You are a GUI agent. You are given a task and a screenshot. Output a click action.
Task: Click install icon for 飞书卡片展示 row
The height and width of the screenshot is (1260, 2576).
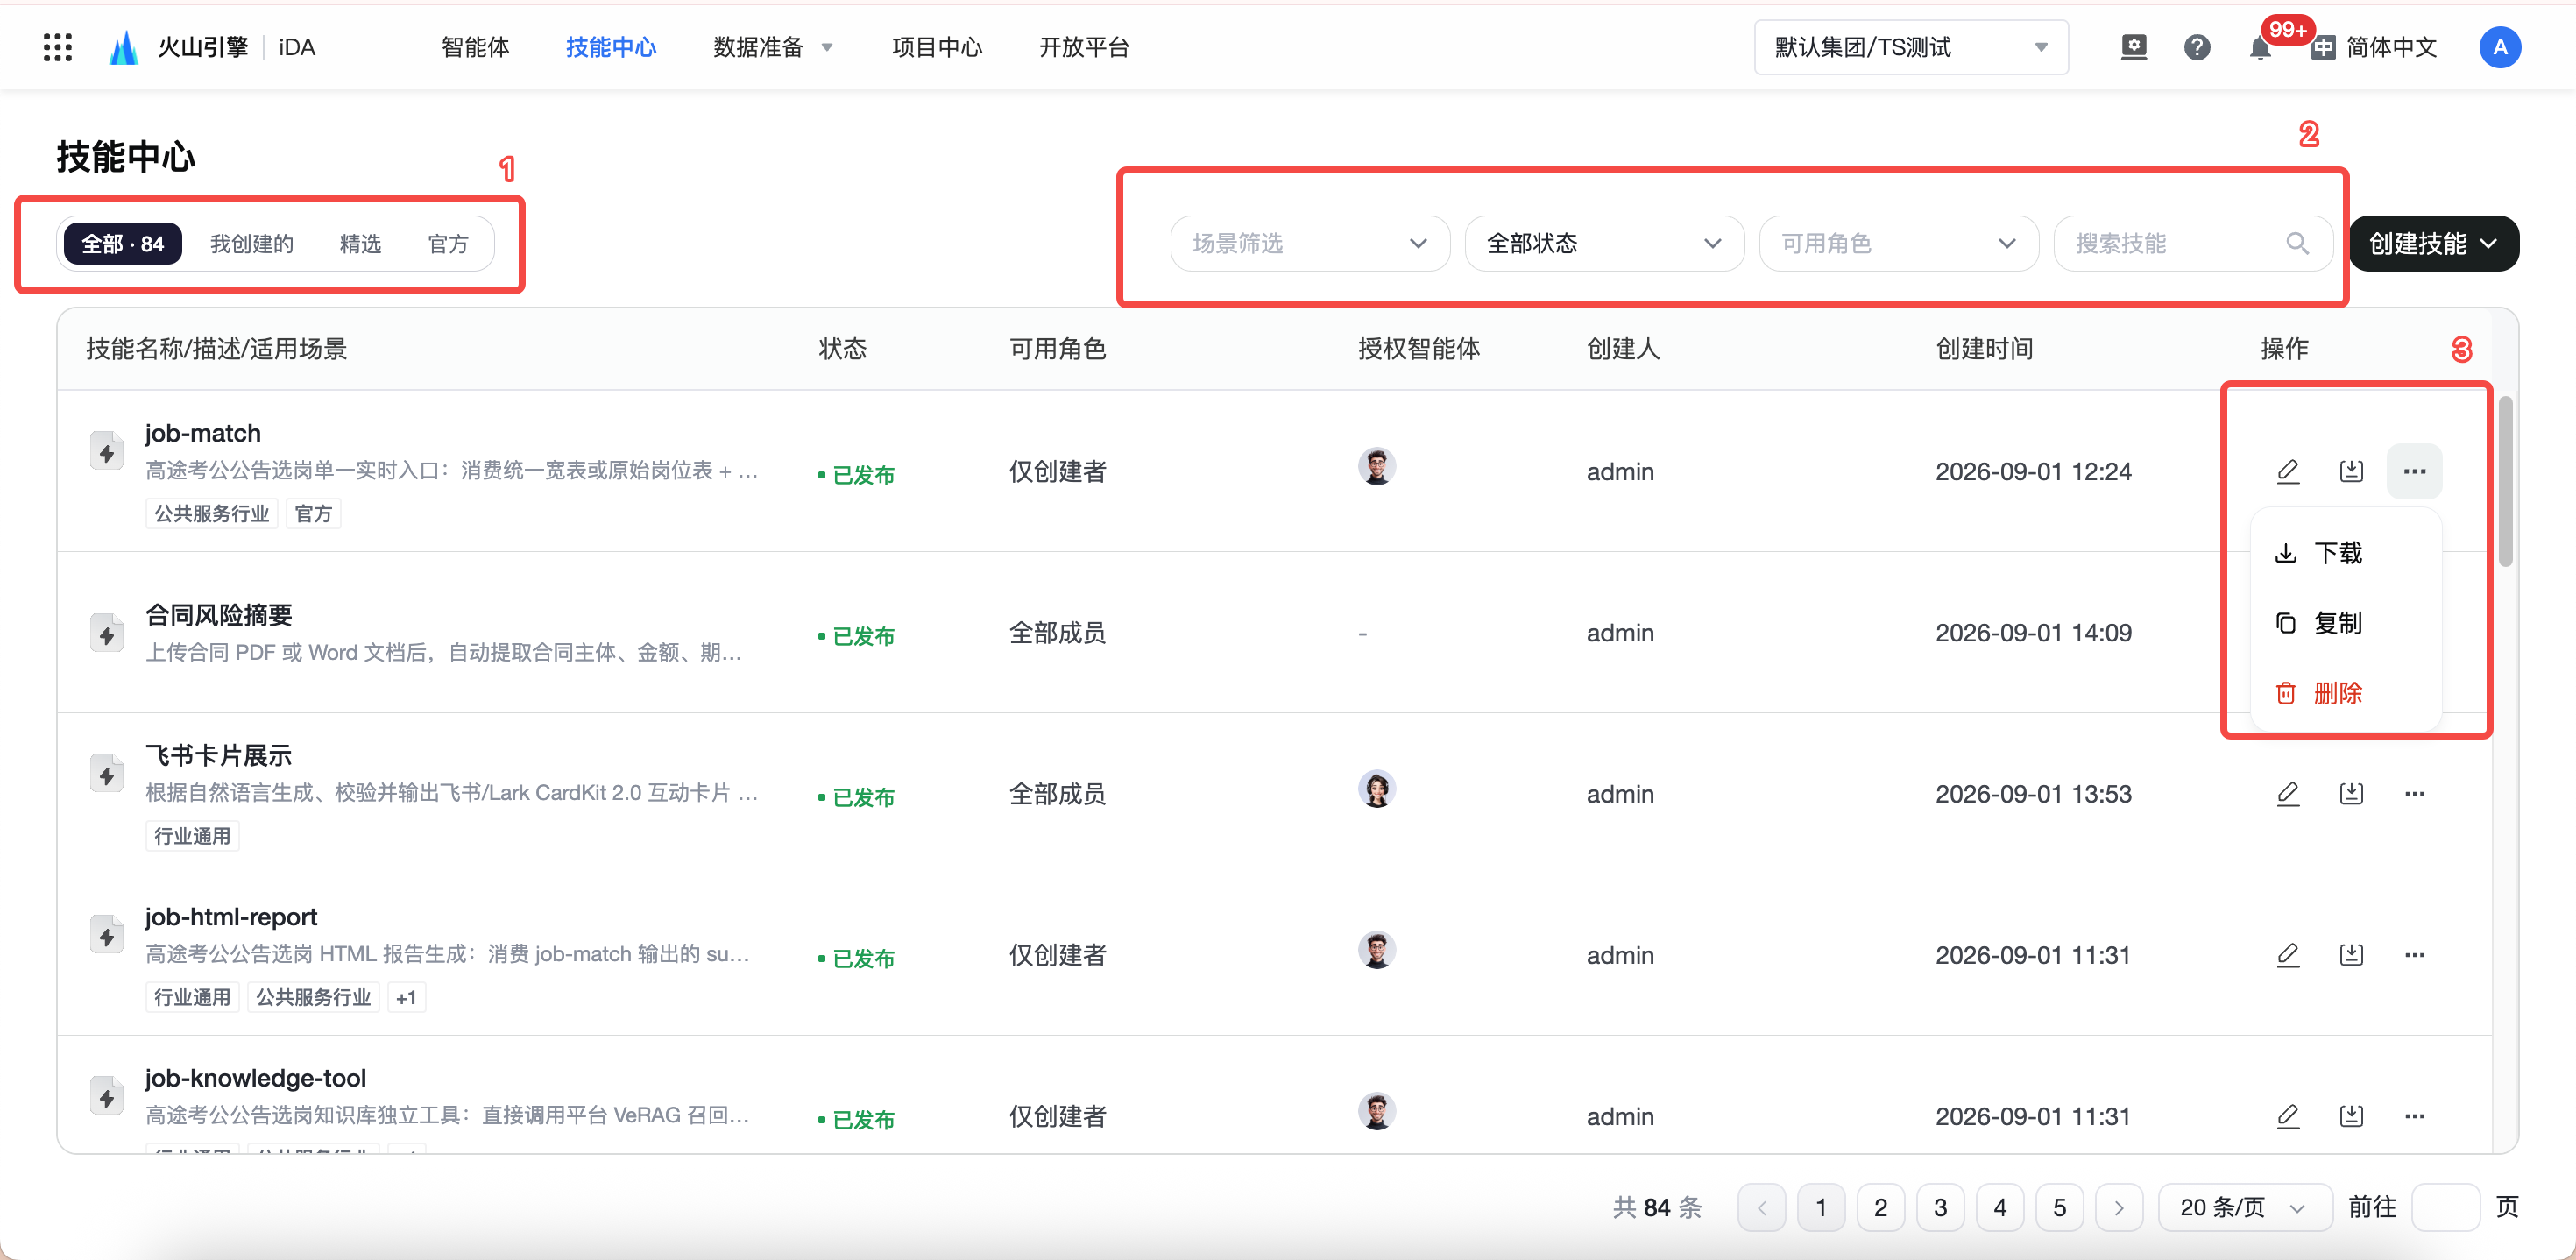(x=2351, y=794)
